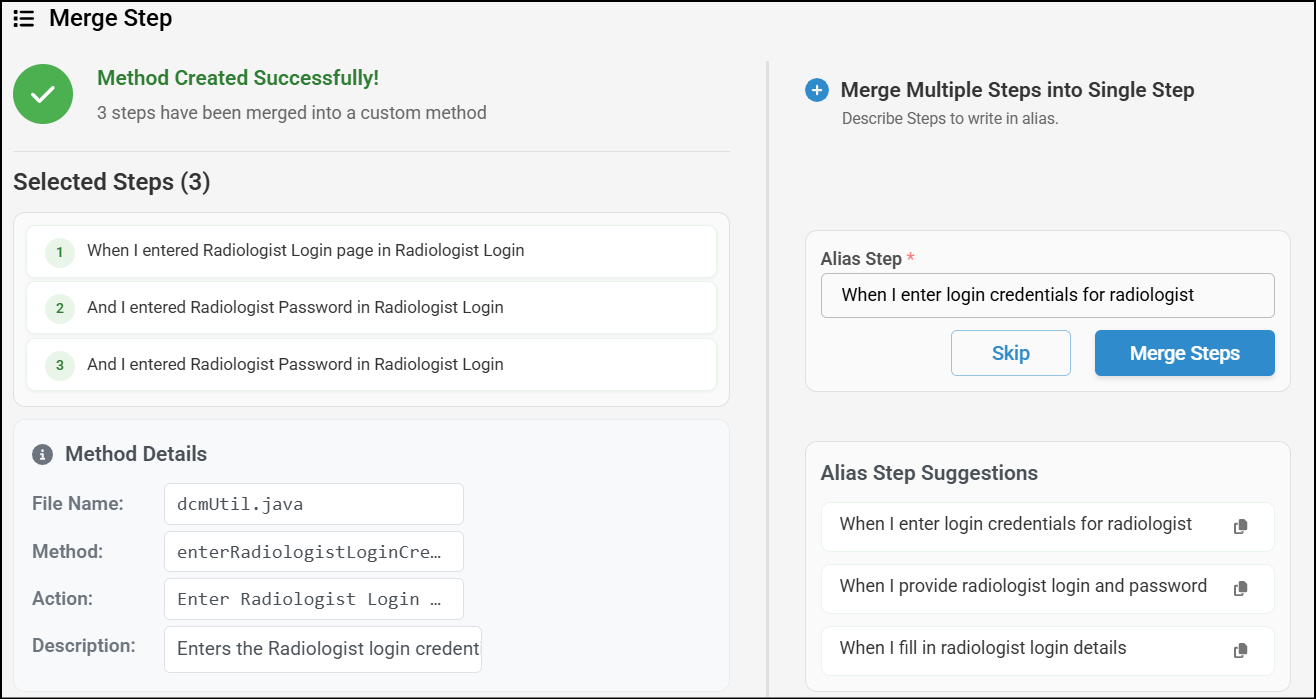Click the Description field in Method Details
1316x699 pixels.
point(322,649)
